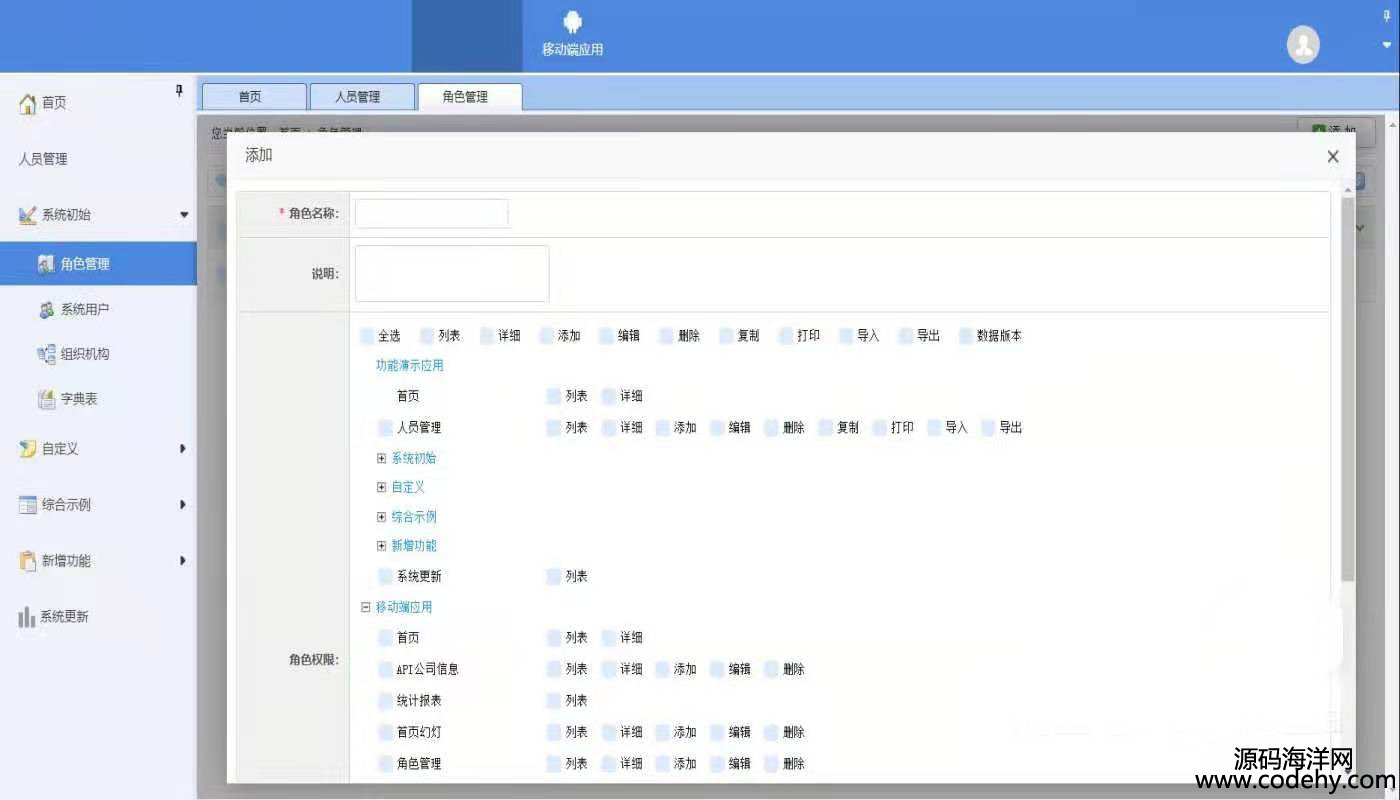Click the 添加 button behind dialog
Image resolution: width=1400 pixels, height=800 pixels.
[1336, 131]
